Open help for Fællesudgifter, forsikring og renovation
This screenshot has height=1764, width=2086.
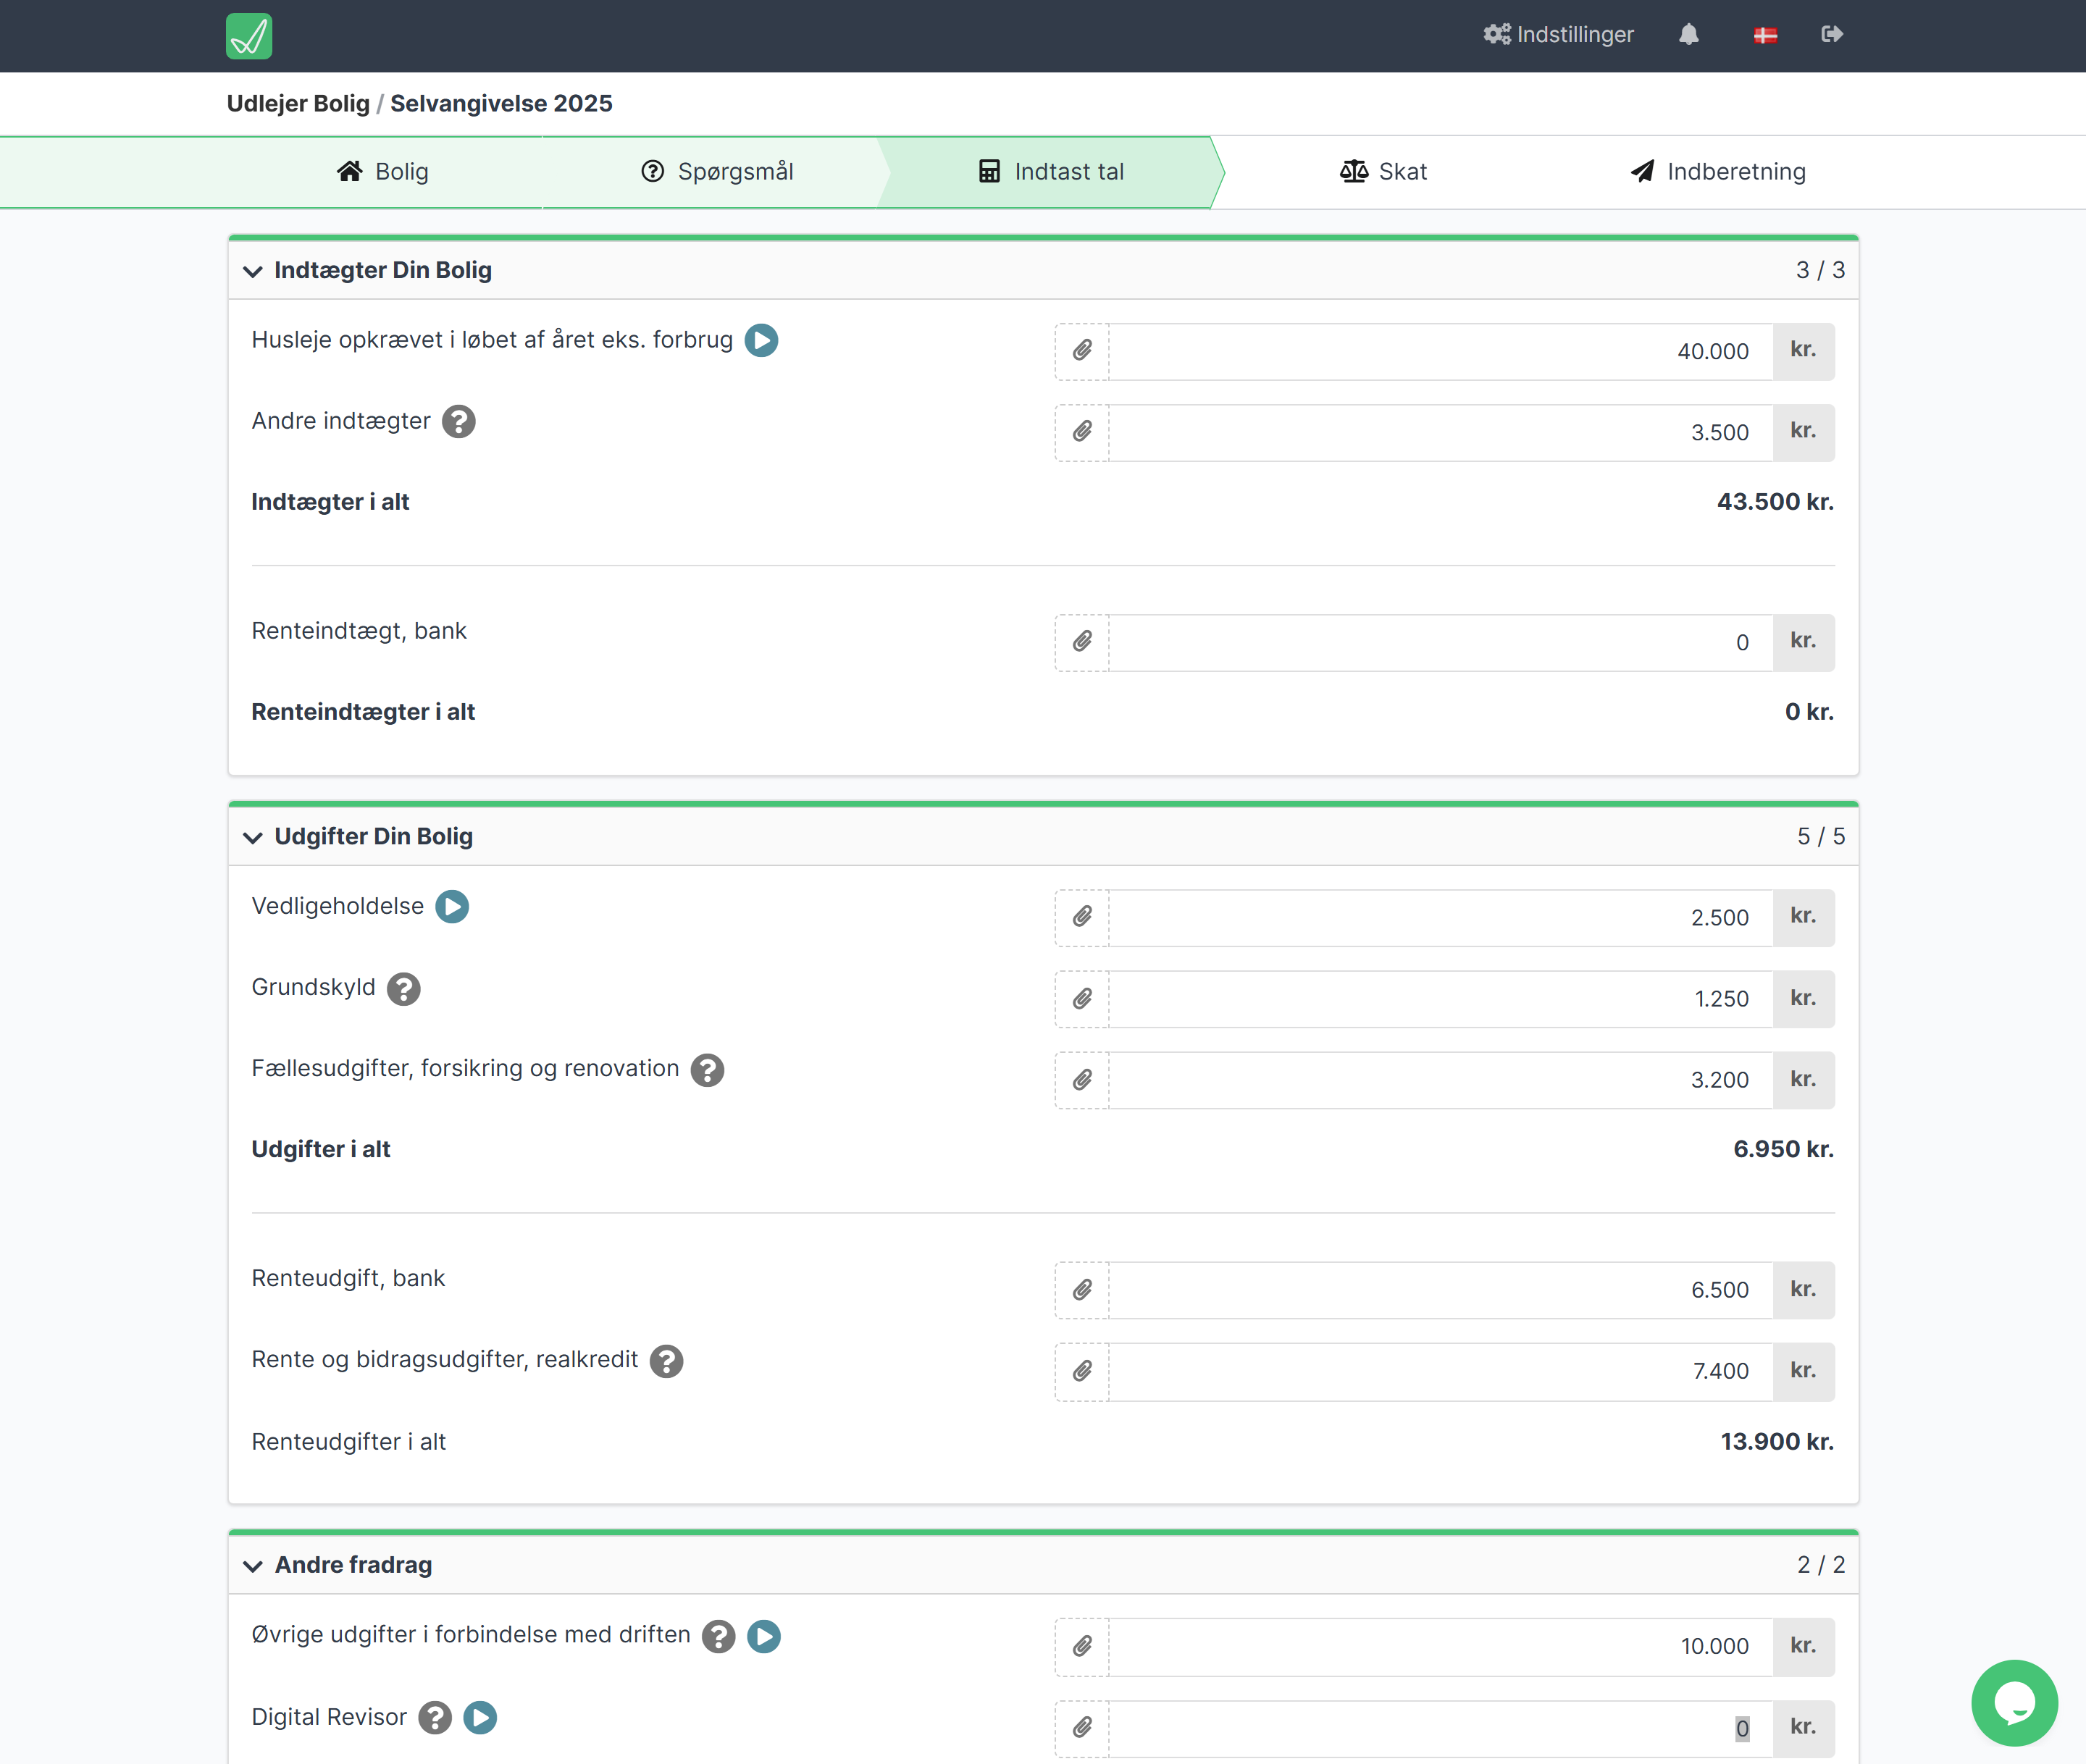[x=707, y=1070]
